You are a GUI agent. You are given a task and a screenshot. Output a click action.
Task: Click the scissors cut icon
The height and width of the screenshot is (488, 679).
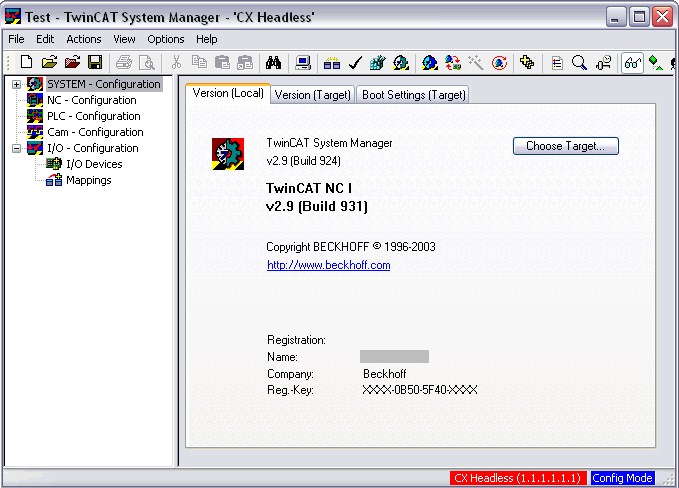pos(176,63)
